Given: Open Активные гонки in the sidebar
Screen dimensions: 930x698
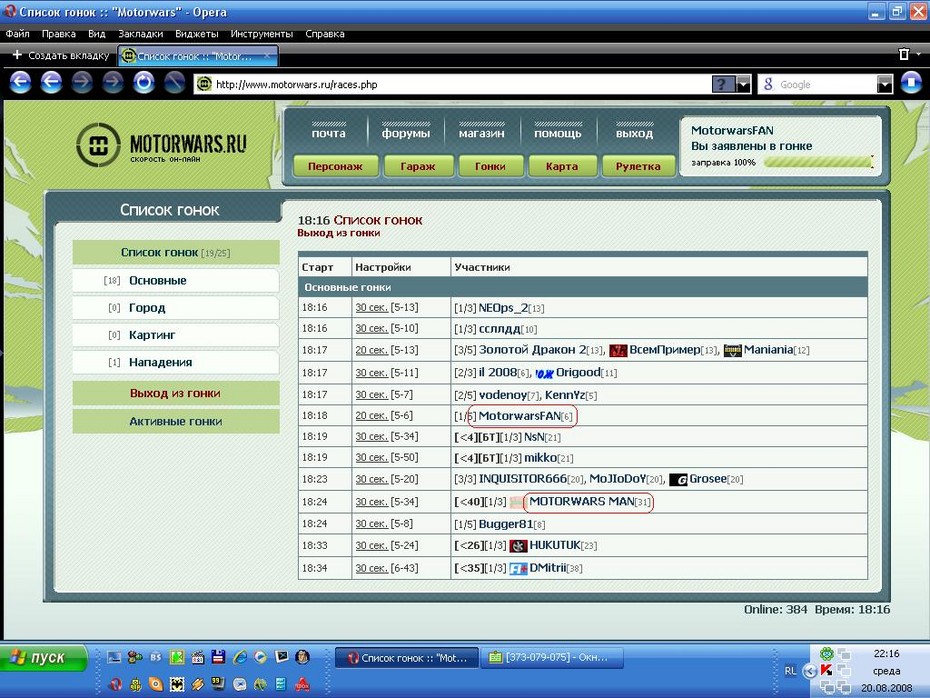Looking at the screenshot, I should [x=176, y=422].
